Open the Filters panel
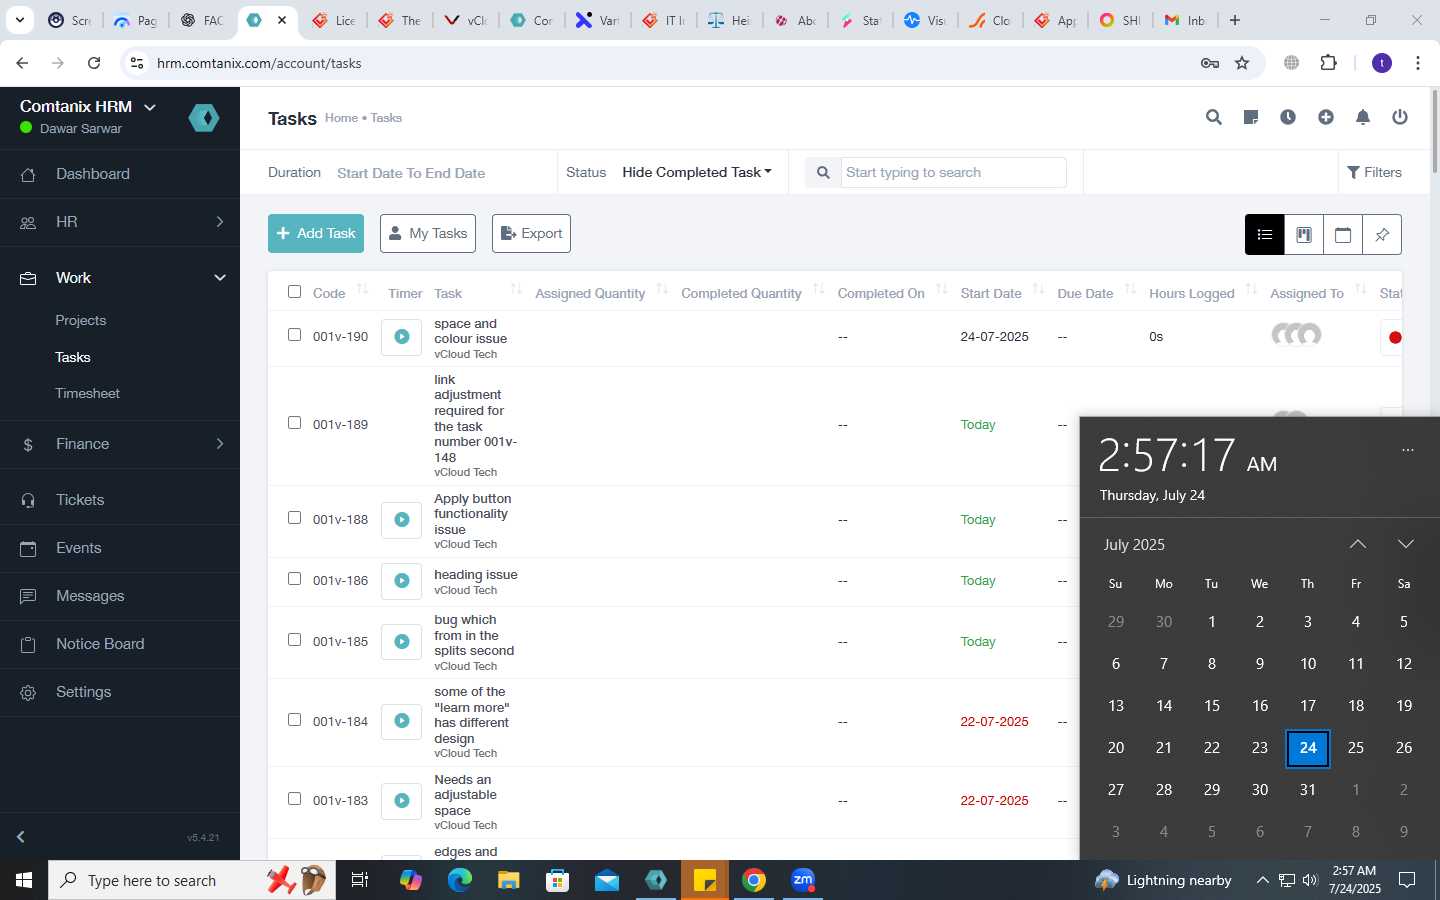Viewport: 1440px width, 900px height. coord(1374,172)
